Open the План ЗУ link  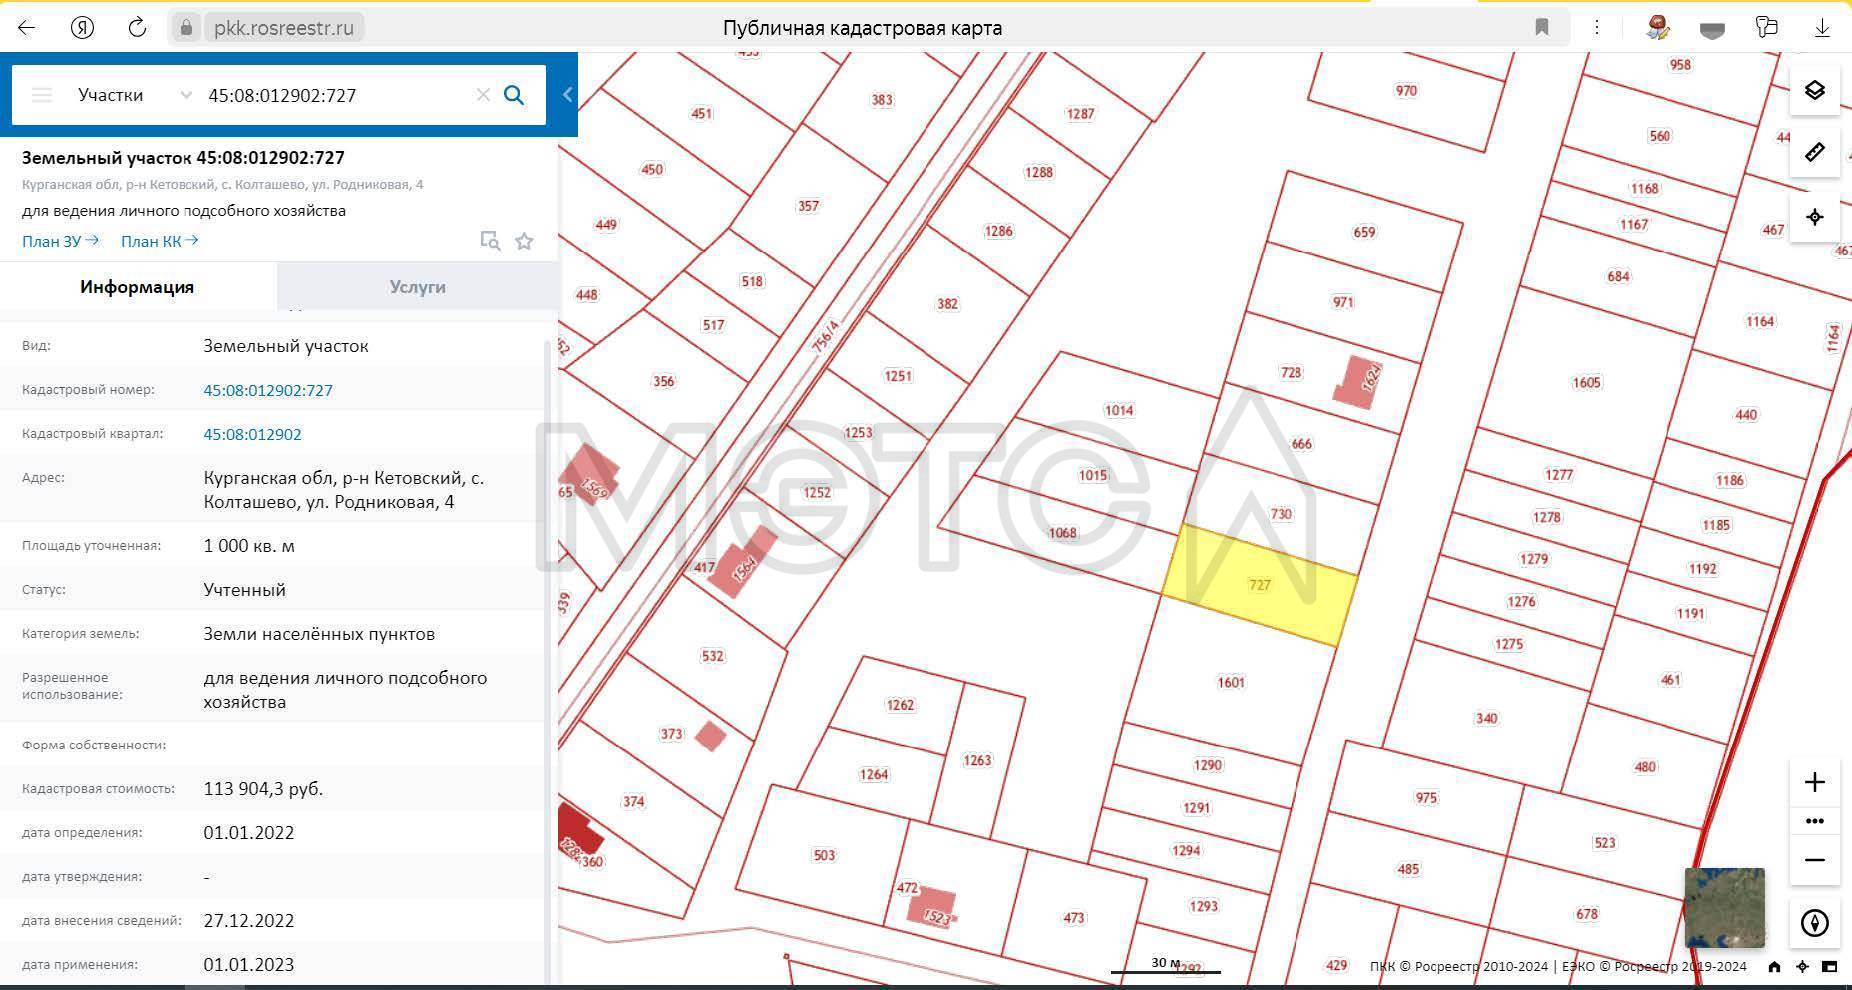pyautogui.click(x=60, y=241)
